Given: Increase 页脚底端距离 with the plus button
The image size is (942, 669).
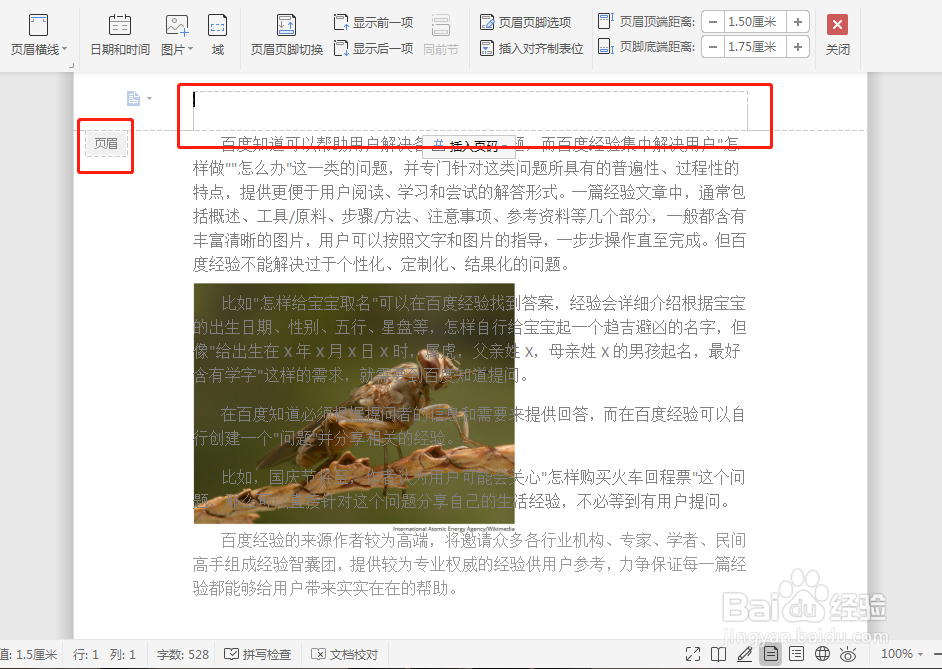Looking at the screenshot, I should pos(798,46).
